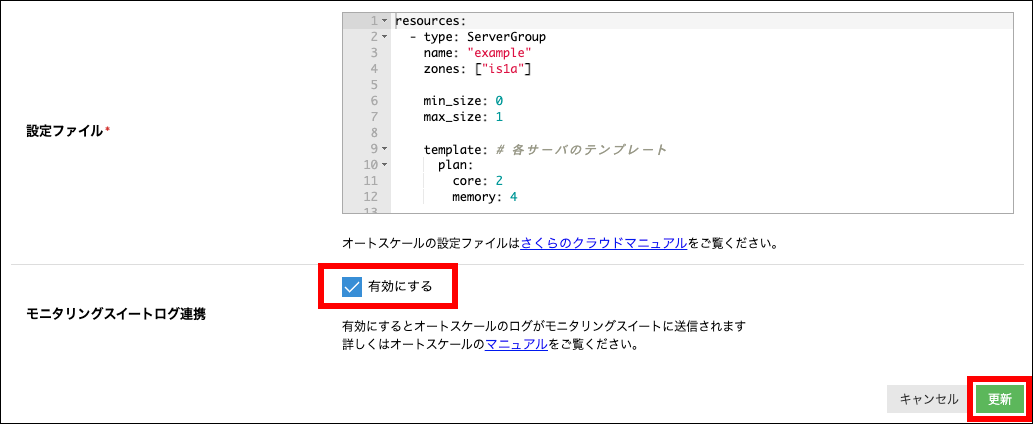Click the core value 2 in editor
The image size is (1033, 424).
[x=498, y=181]
